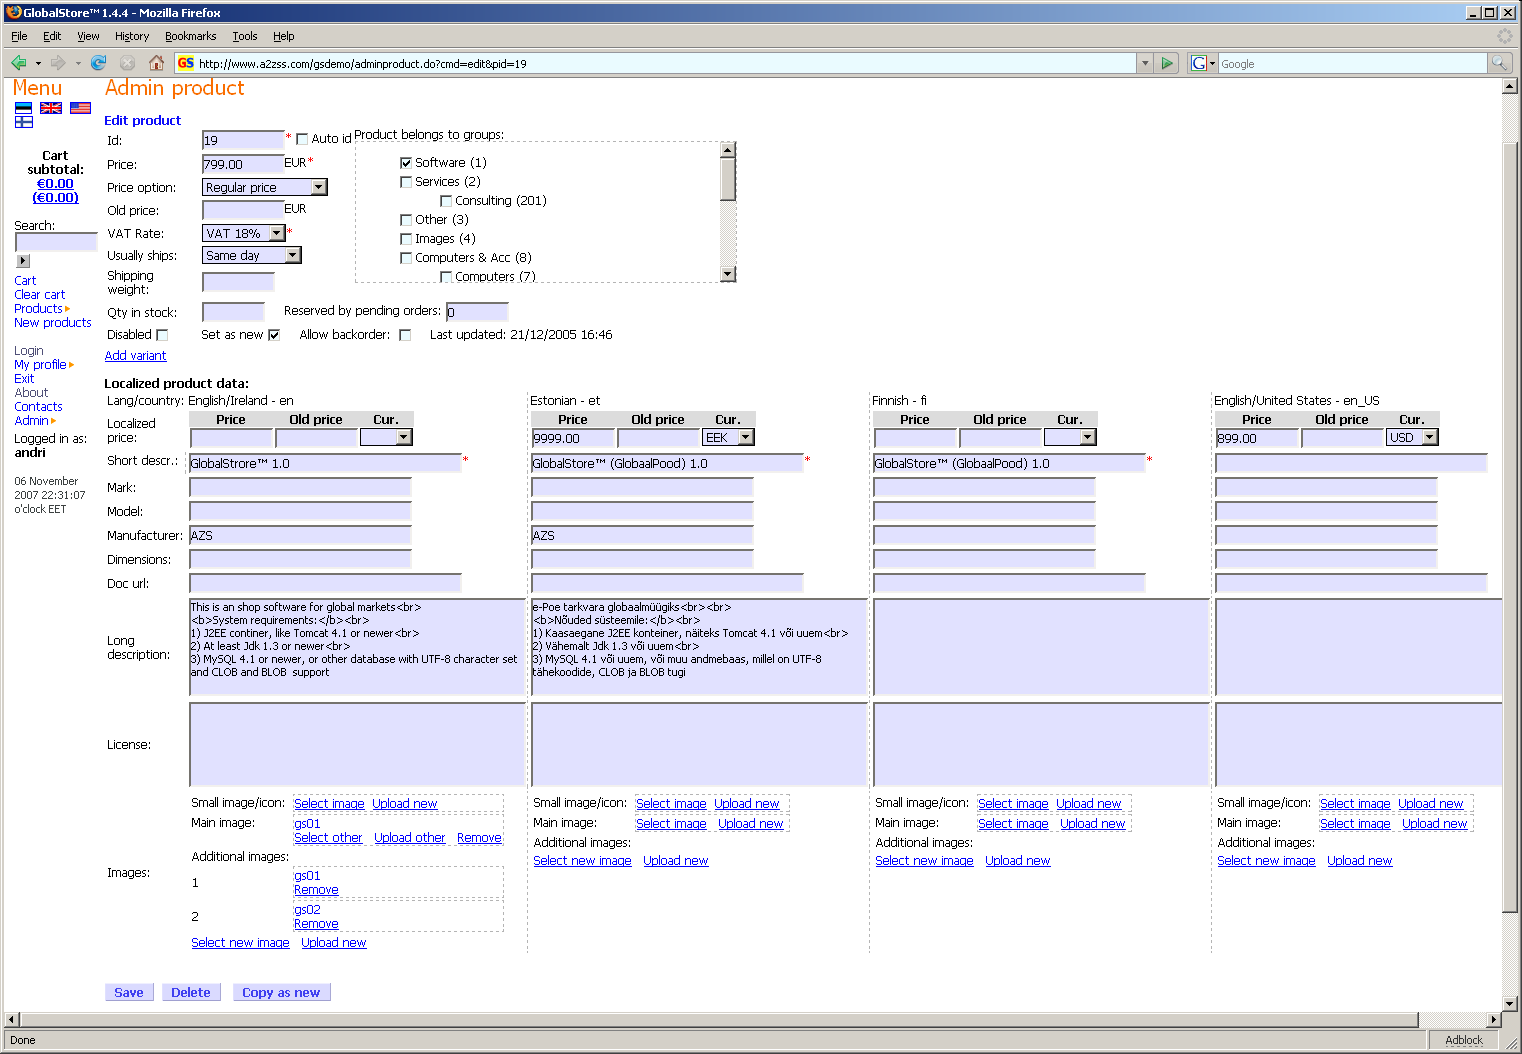Go back with the browser Back arrow
Image resolution: width=1522 pixels, height=1054 pixels.
click(x=19, y=63)
